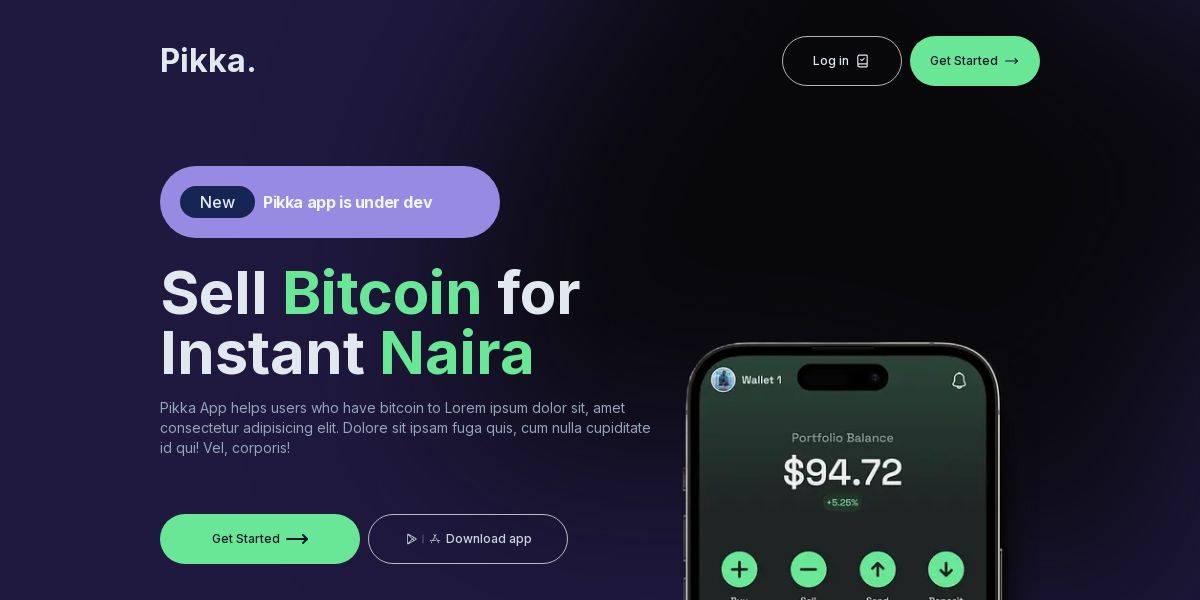
Task: Click the arrow icon in header Get Started
Action: click(1012, 61)
